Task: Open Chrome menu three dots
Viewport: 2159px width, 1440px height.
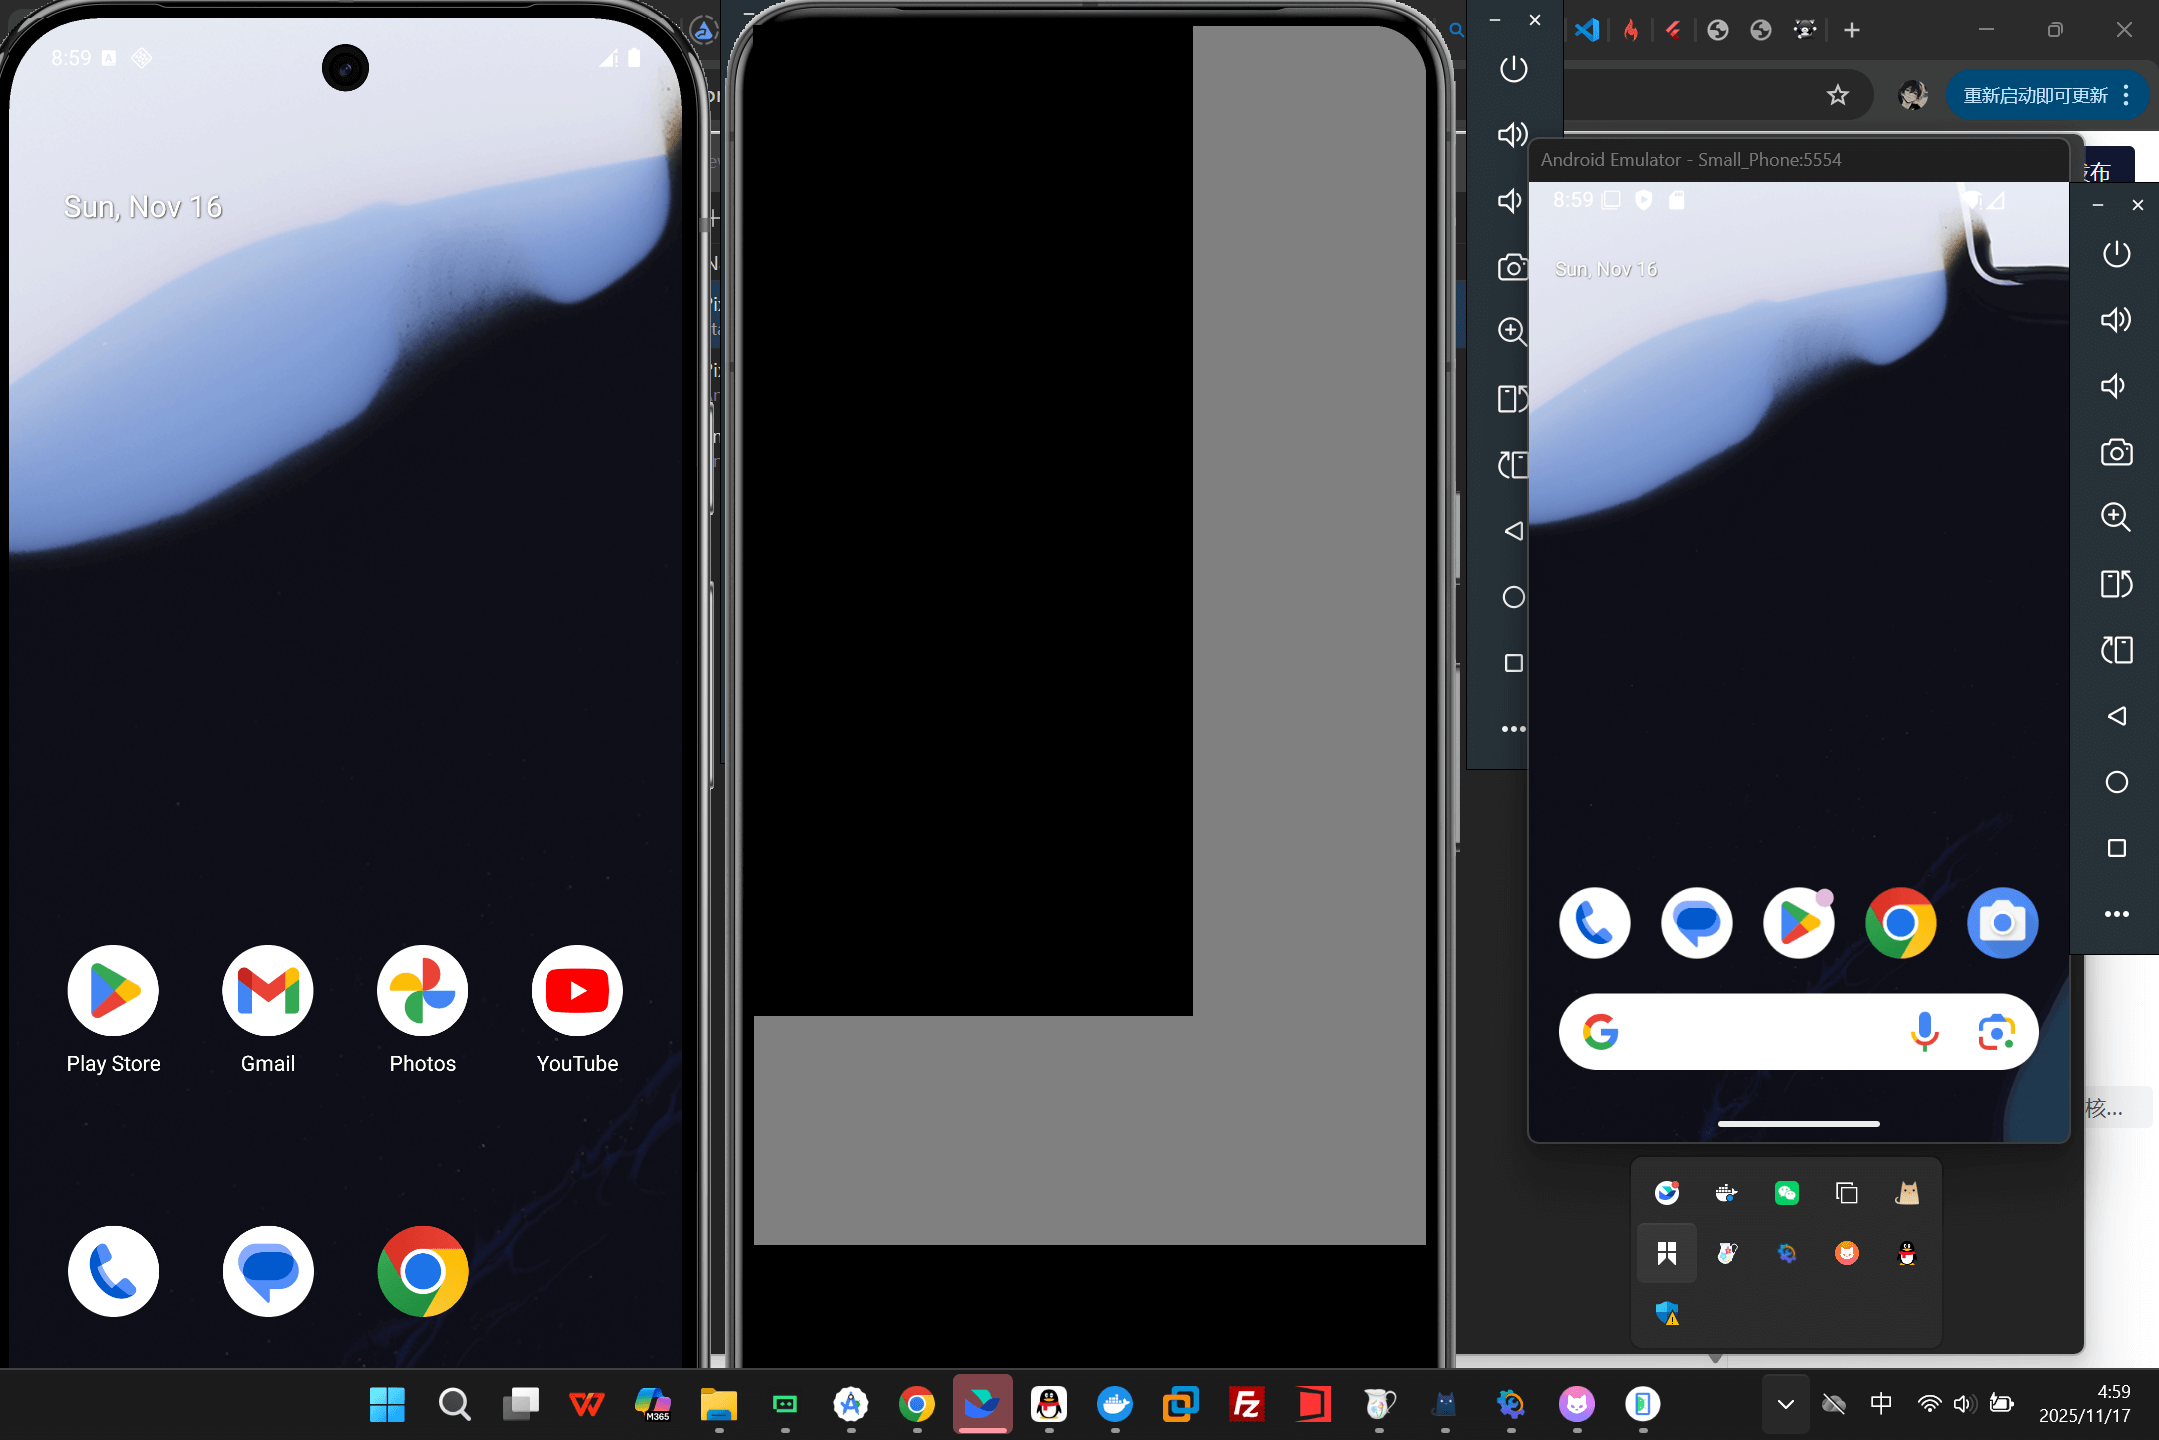Action: point(2126,96)
